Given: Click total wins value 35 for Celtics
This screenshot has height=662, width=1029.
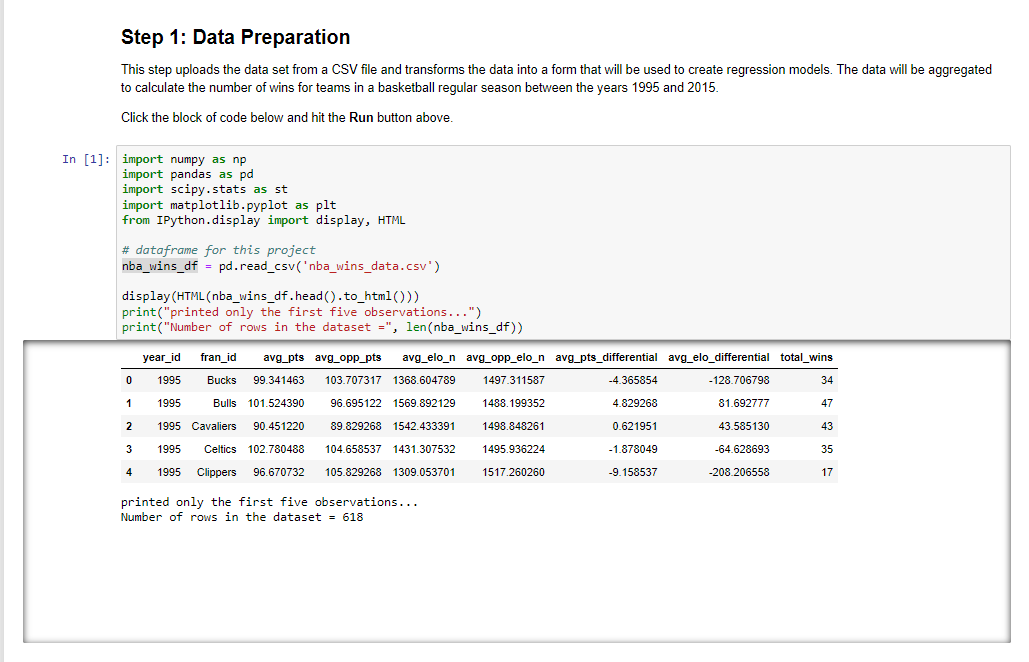Looking at the screenshot, I should (x=827, y=449).
